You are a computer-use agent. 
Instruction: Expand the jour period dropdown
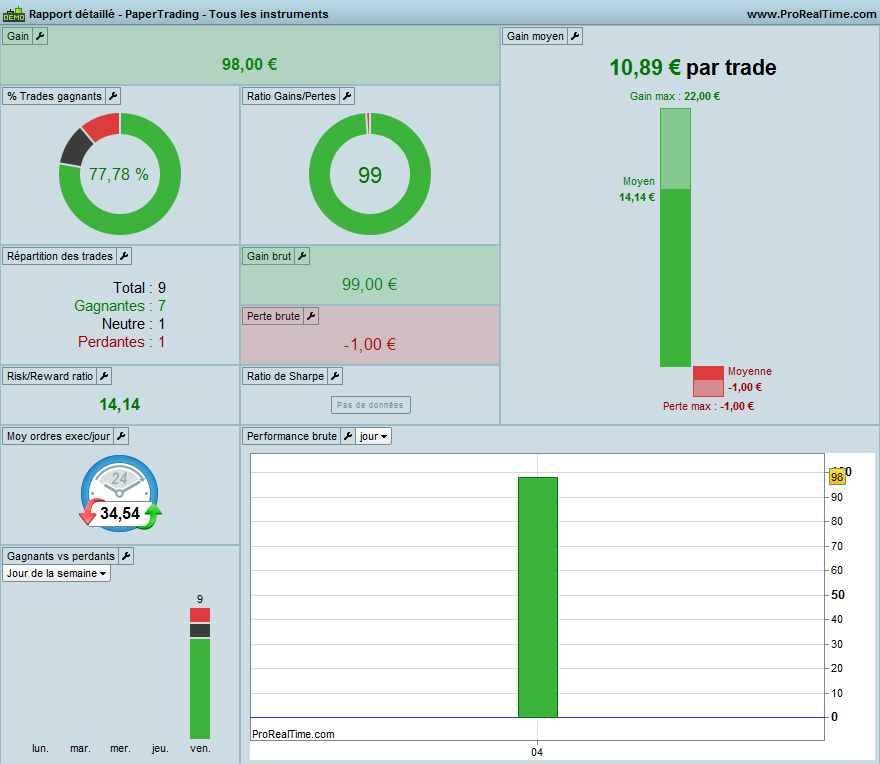pos(373,436)
